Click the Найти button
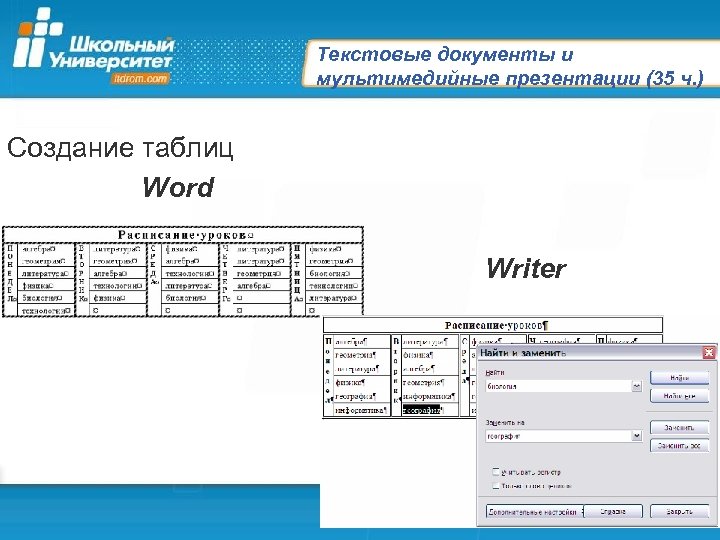This screenshot has width=720, height=540. pos(679,378)
